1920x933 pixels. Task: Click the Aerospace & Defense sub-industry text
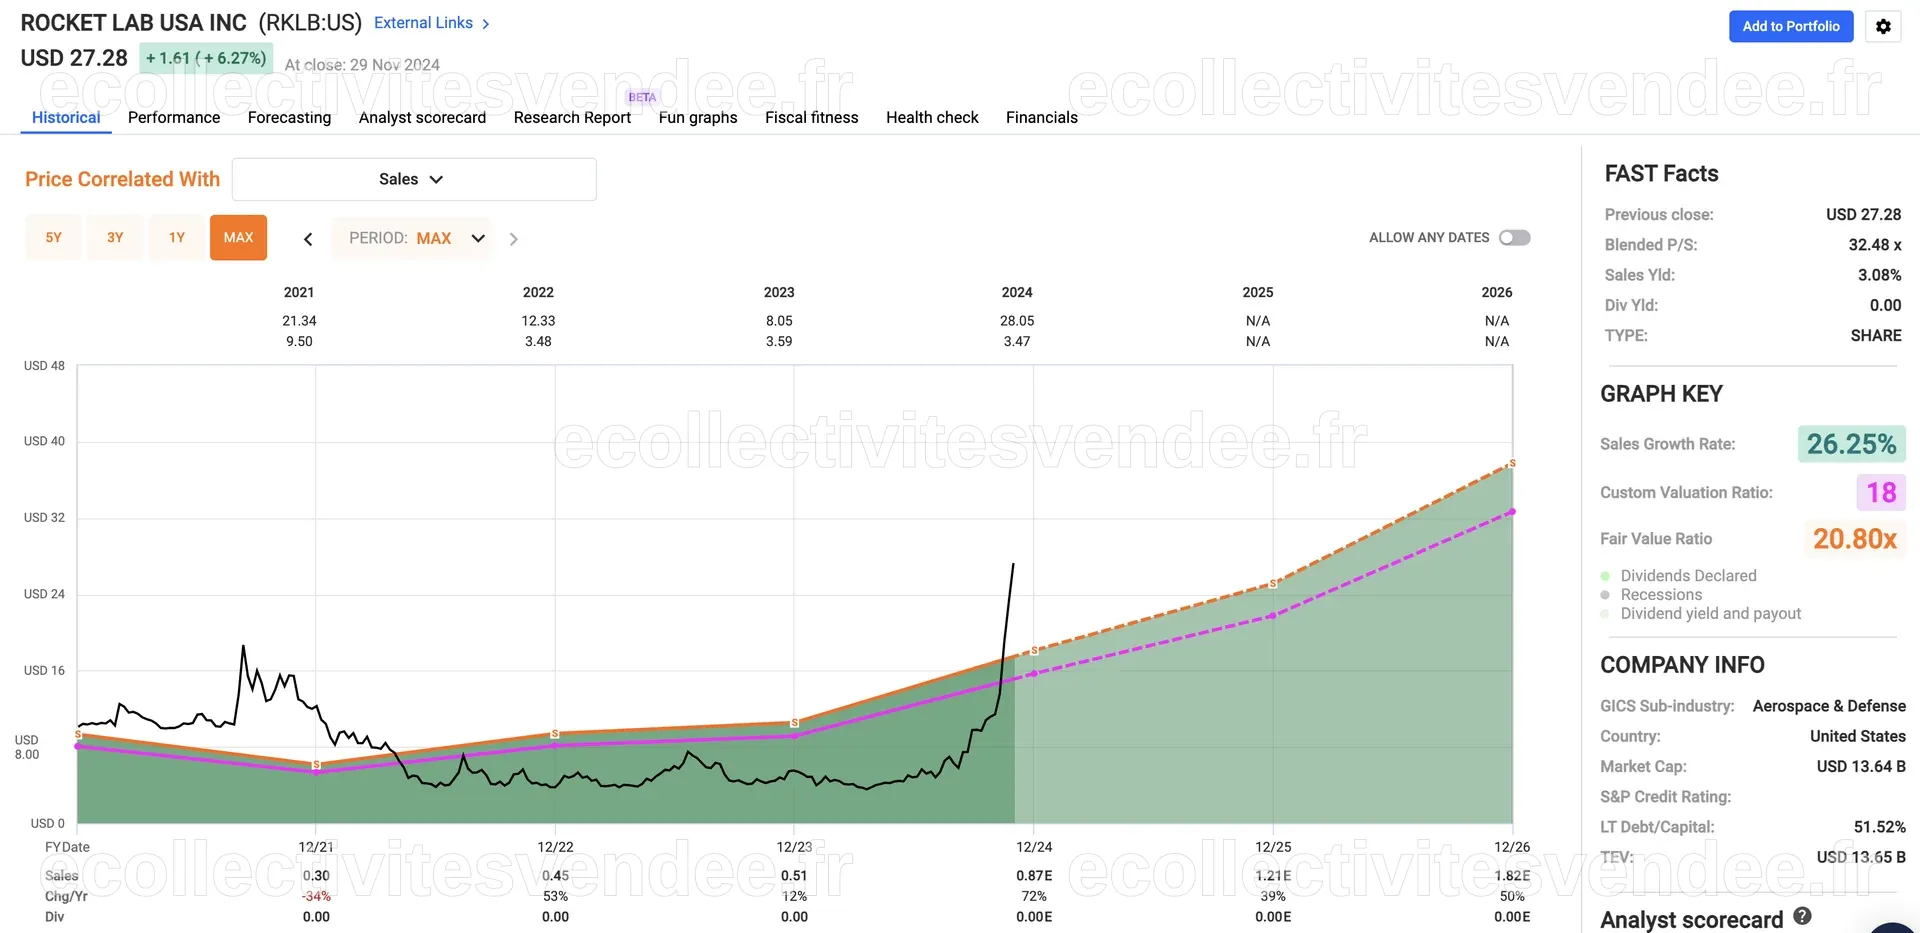tap(1829, 706)
